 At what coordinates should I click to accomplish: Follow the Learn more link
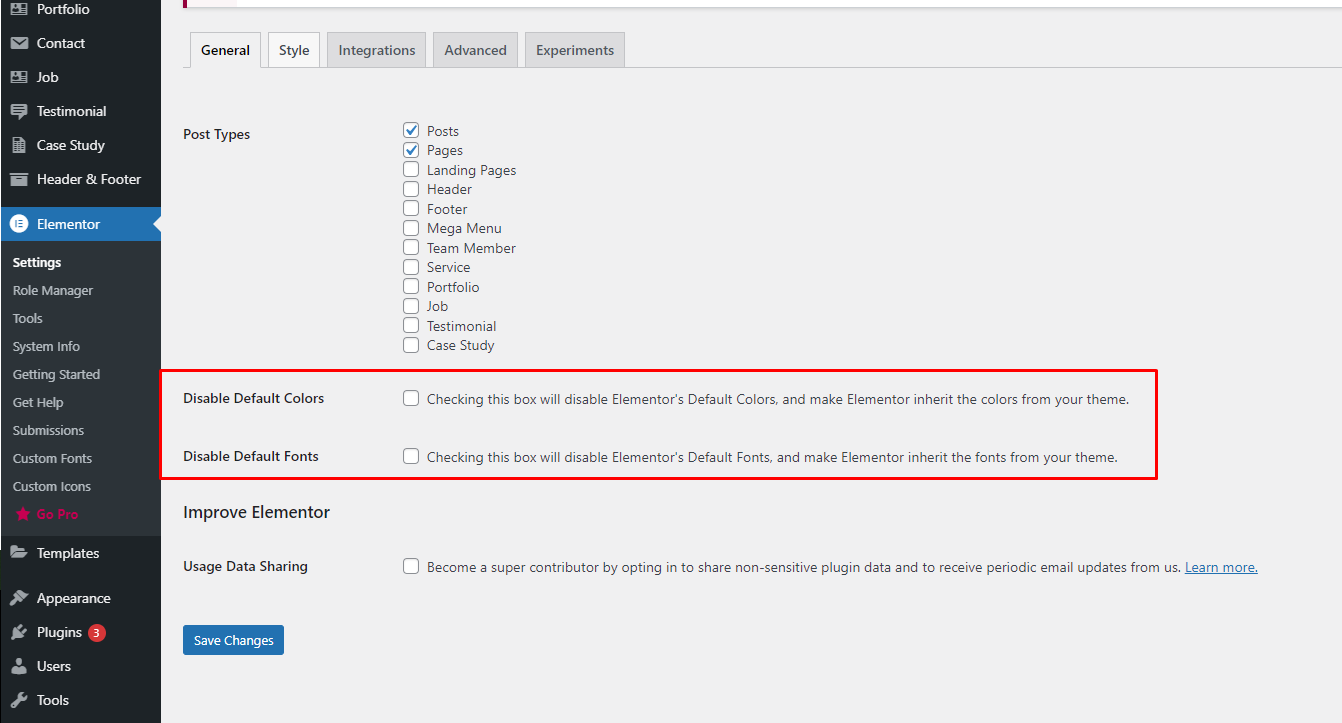[x=1221, y=567]
